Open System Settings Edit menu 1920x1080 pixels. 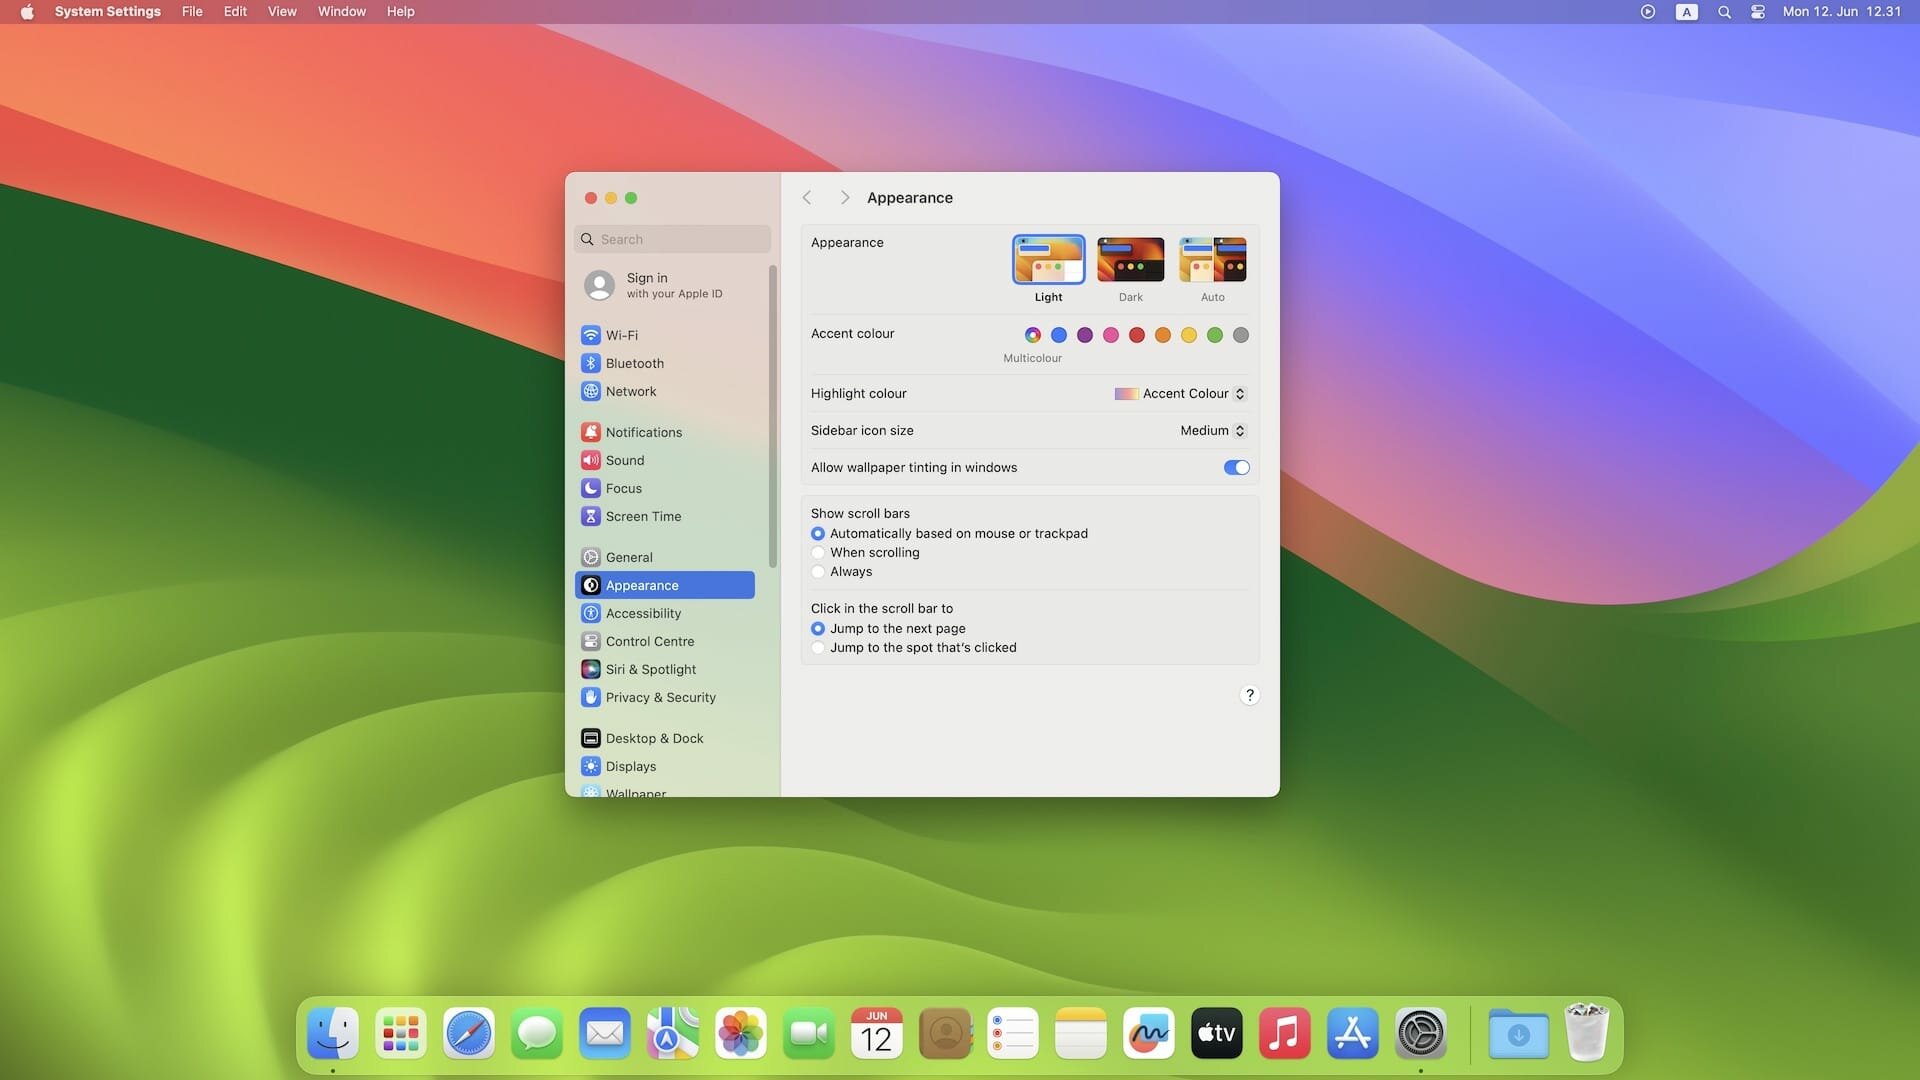tap(235, 11)
